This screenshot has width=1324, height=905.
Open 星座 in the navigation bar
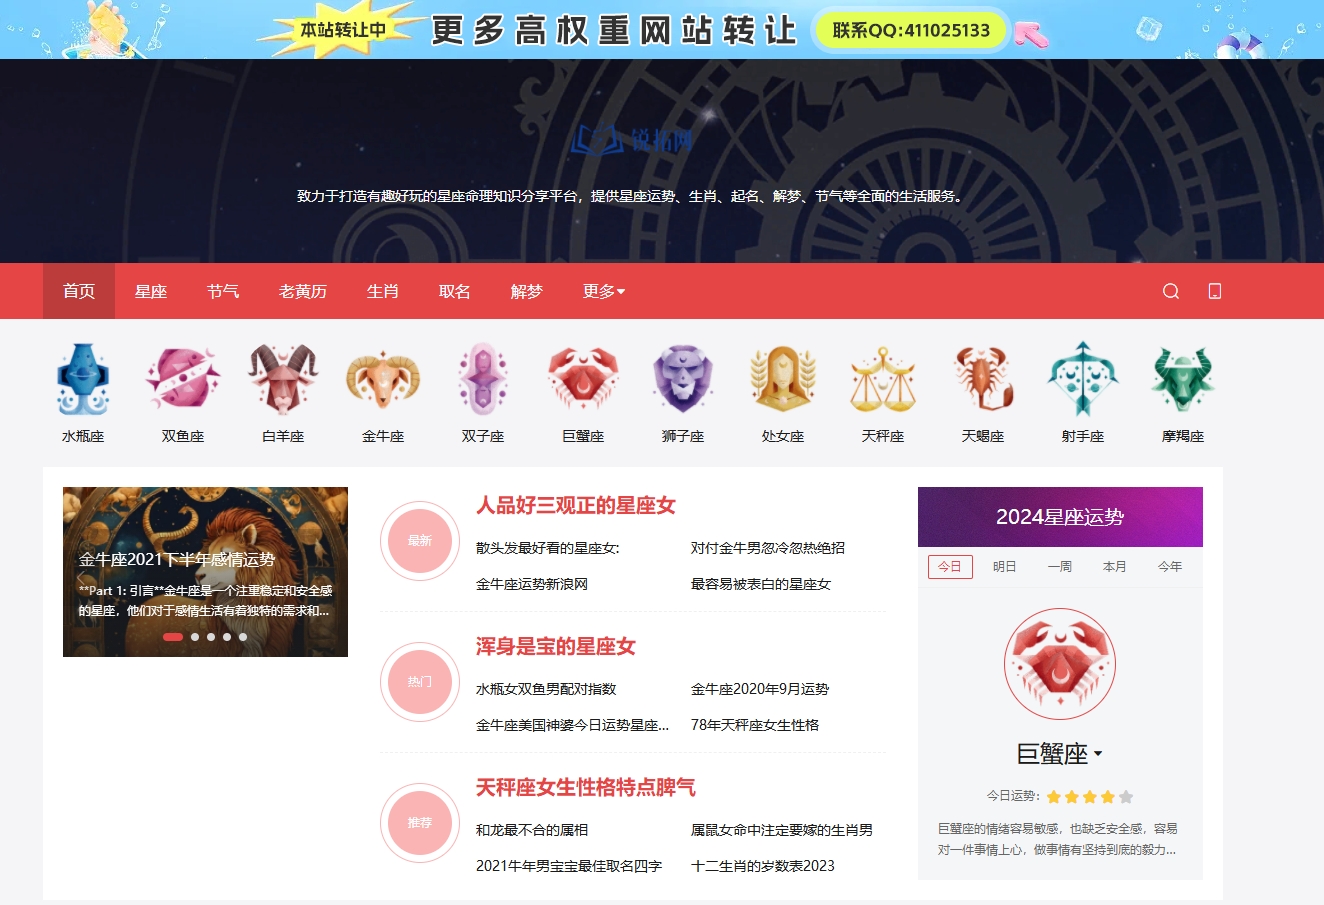tap(151, 291)
